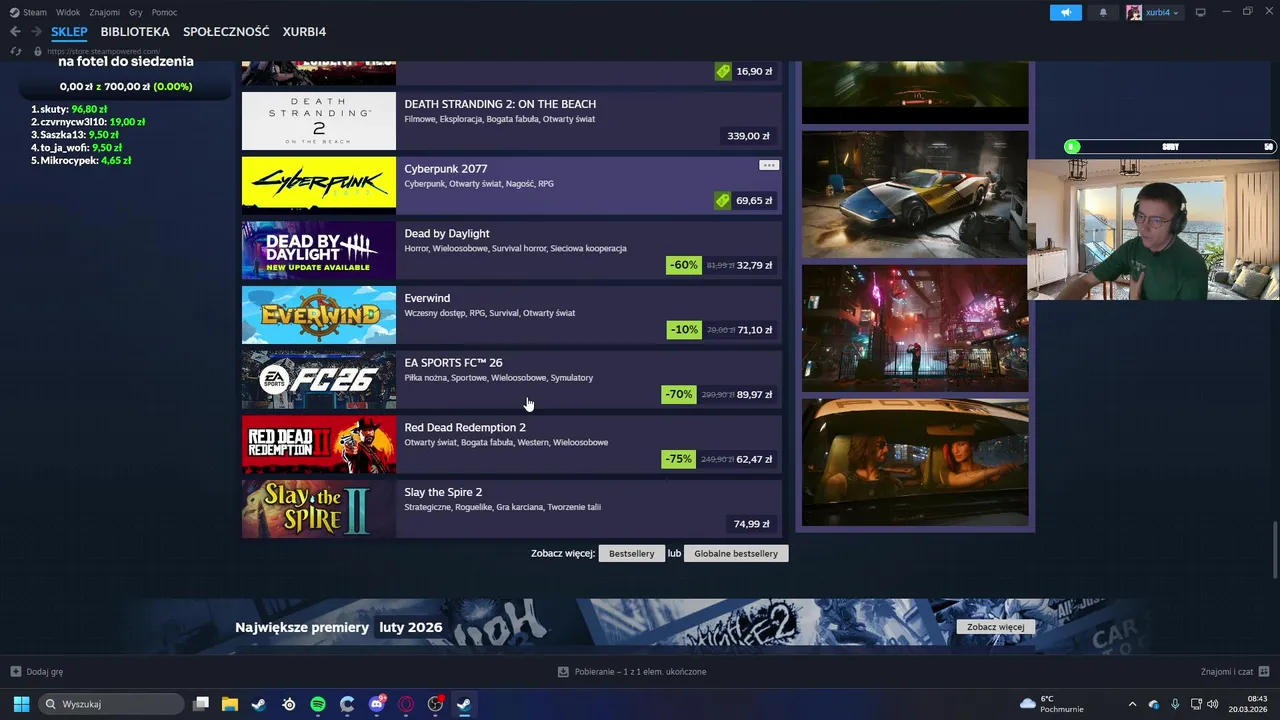Click the 339,00 zł price
The width and height of the screenshot is (1280, 720).
tap(748, 136)
